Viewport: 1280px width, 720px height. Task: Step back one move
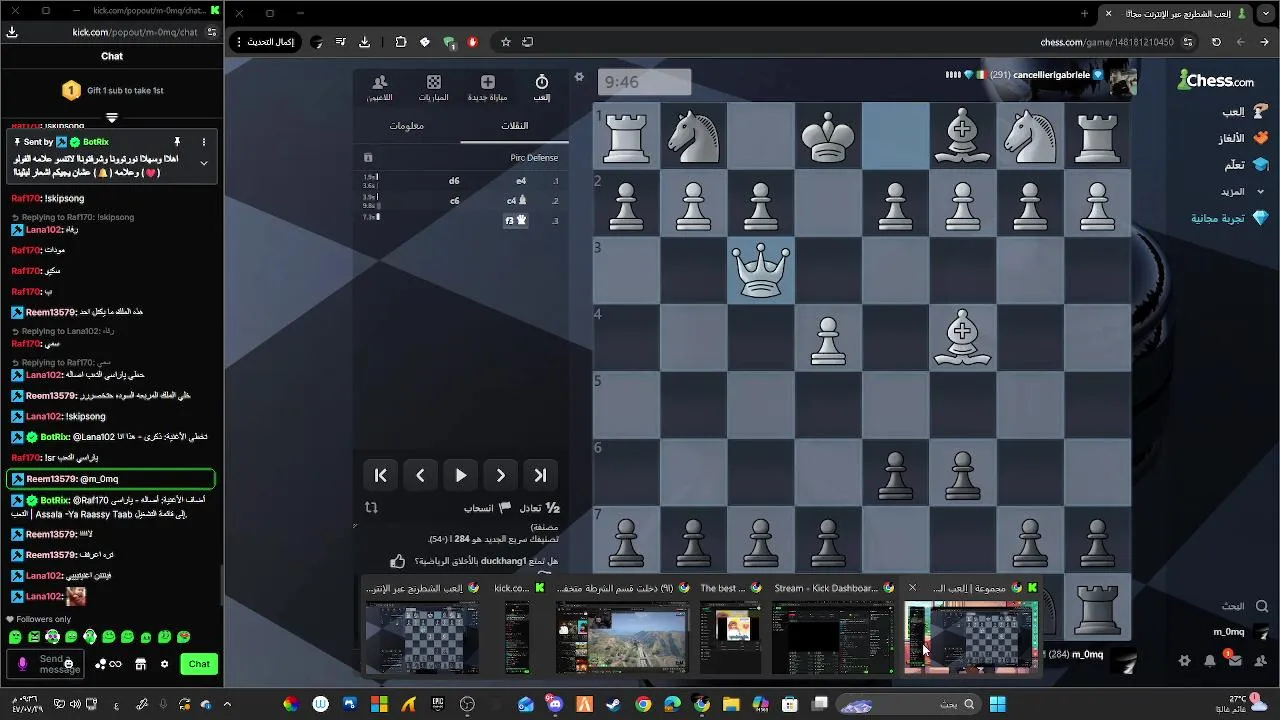(x=420, y=476)
